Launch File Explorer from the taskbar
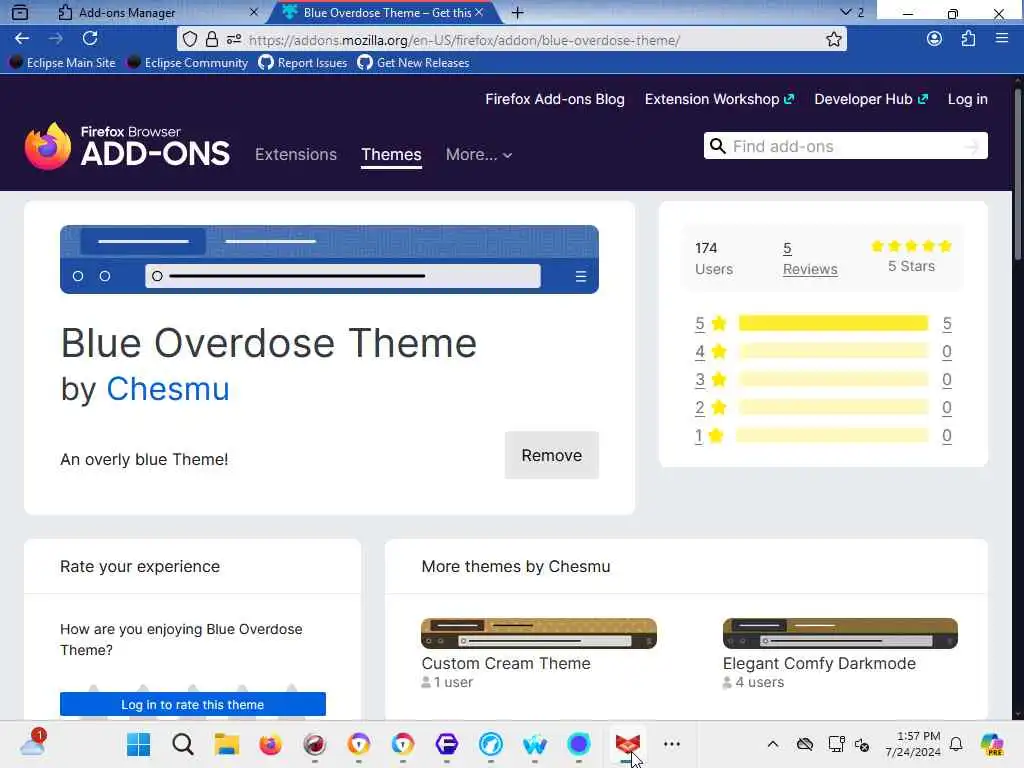The image size is (1024, 768). tap(227, 744)
